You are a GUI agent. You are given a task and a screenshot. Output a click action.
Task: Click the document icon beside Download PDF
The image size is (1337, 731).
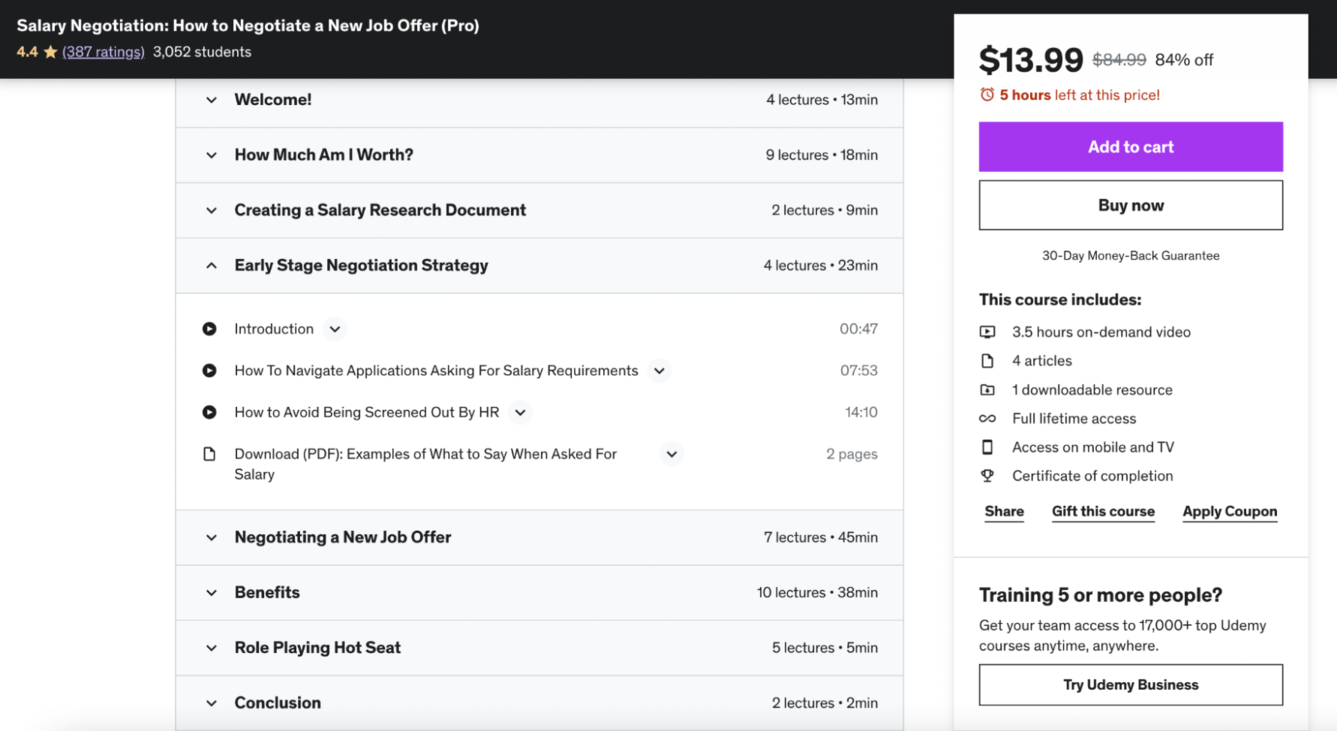click(209, 454)
